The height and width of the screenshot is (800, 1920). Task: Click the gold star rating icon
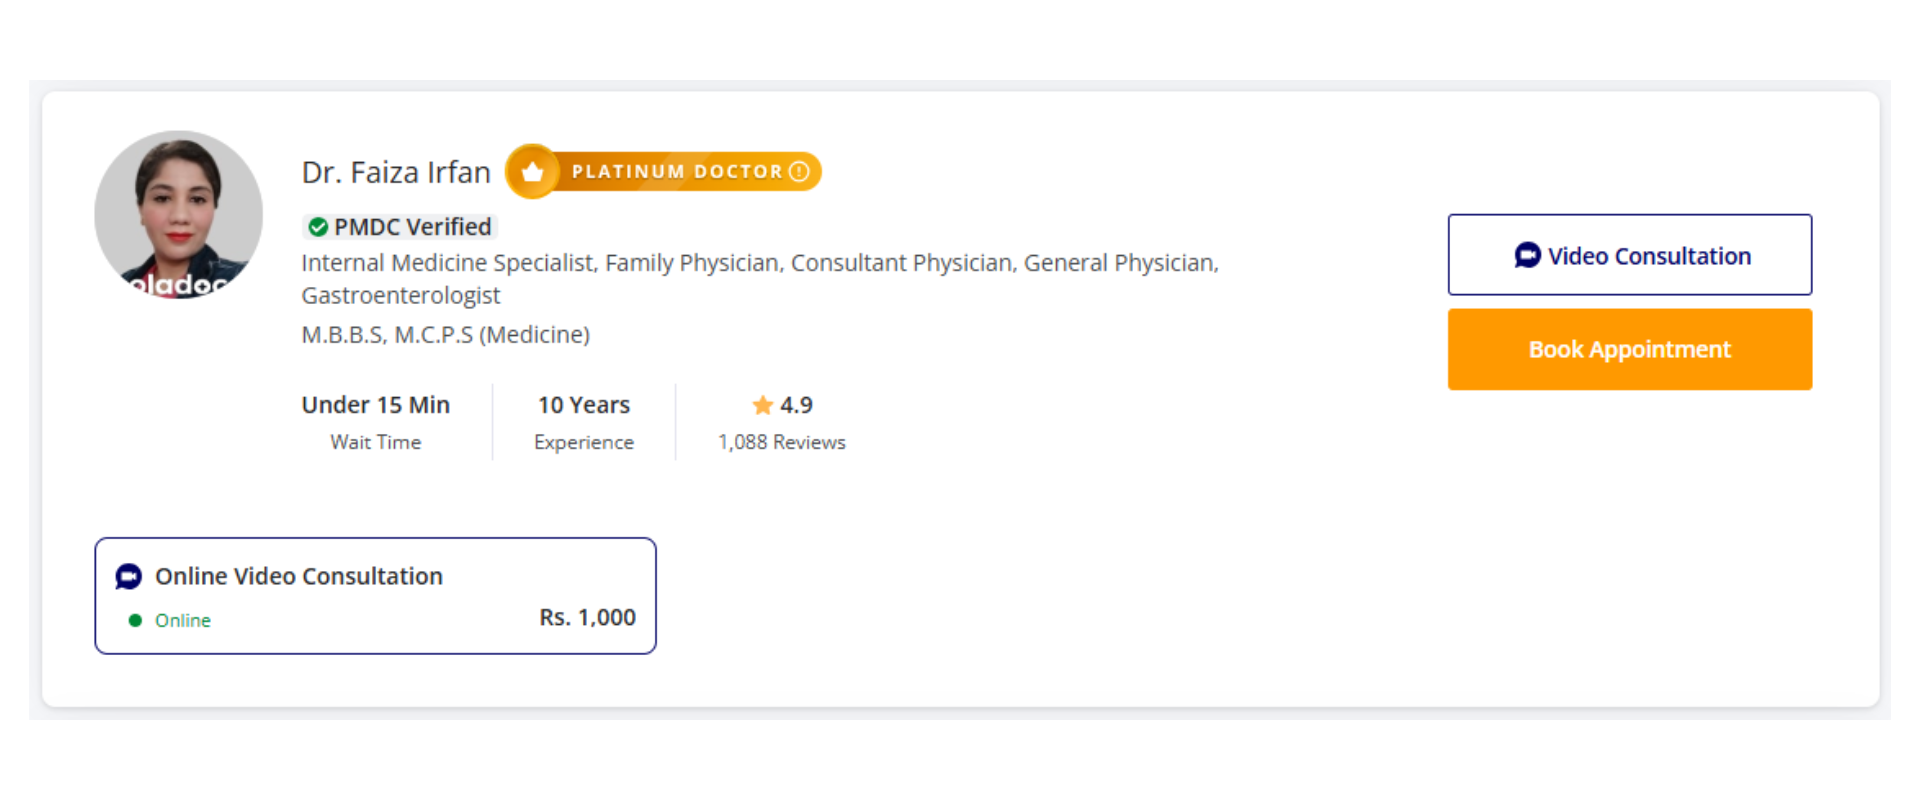(x=763, y=405)
